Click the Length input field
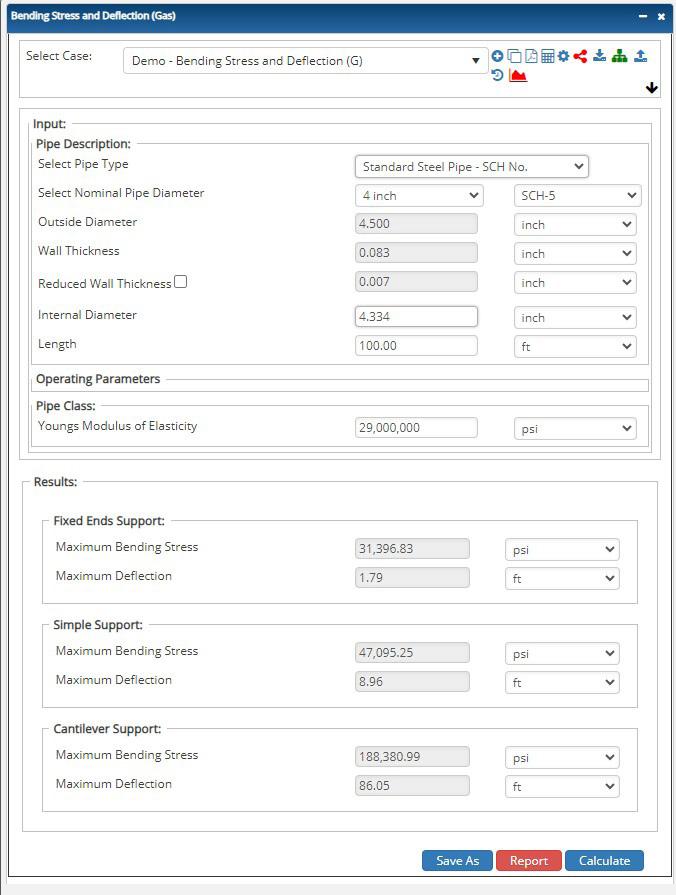 pyautogui.click(x=416, y=345)
